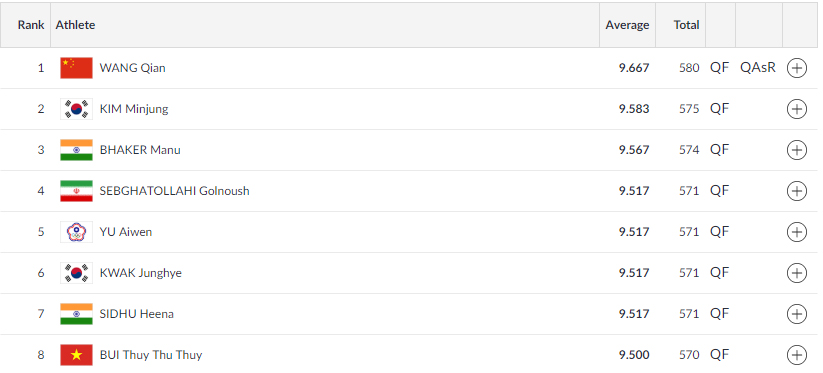Click the Chinese Taipei flag icon

77,232
